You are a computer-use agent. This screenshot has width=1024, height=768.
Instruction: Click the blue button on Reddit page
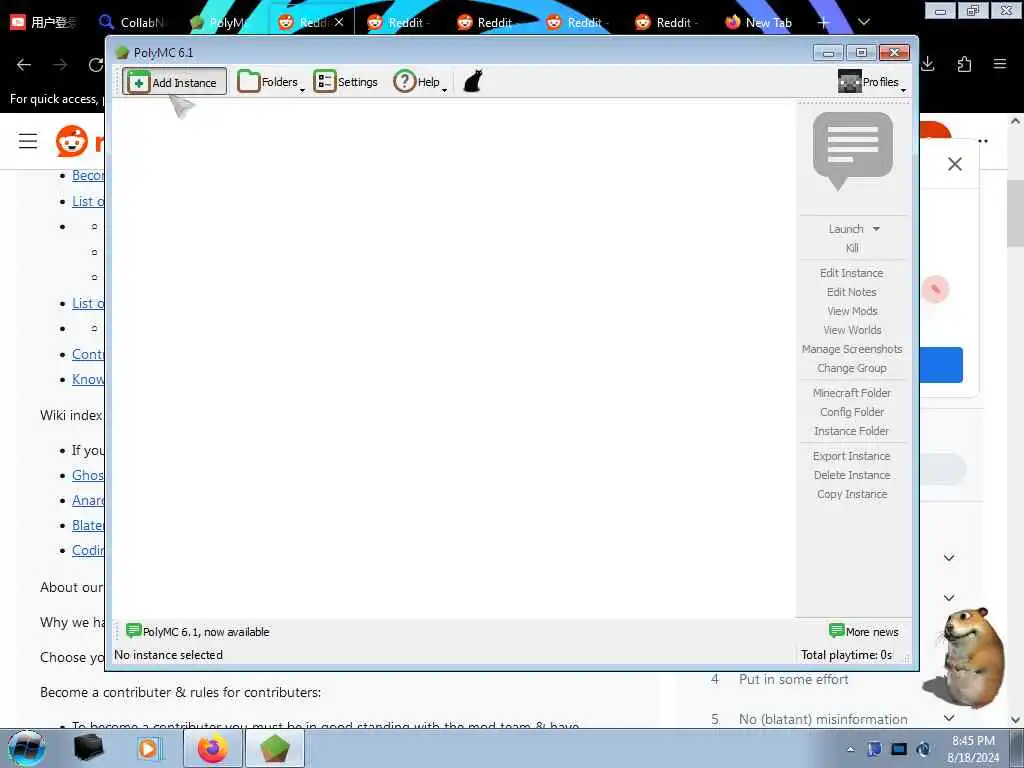click(941, 364)
